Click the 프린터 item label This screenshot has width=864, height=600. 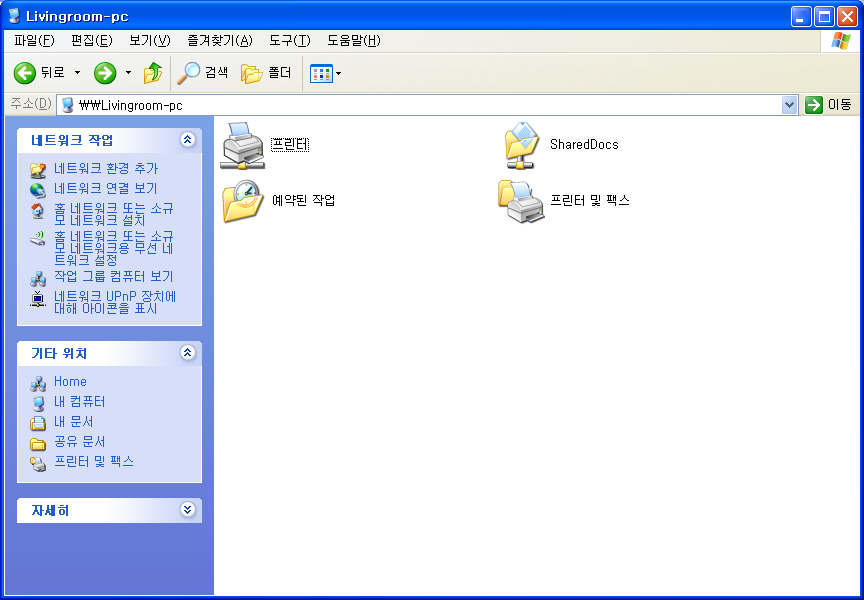[x=290, y=145]
